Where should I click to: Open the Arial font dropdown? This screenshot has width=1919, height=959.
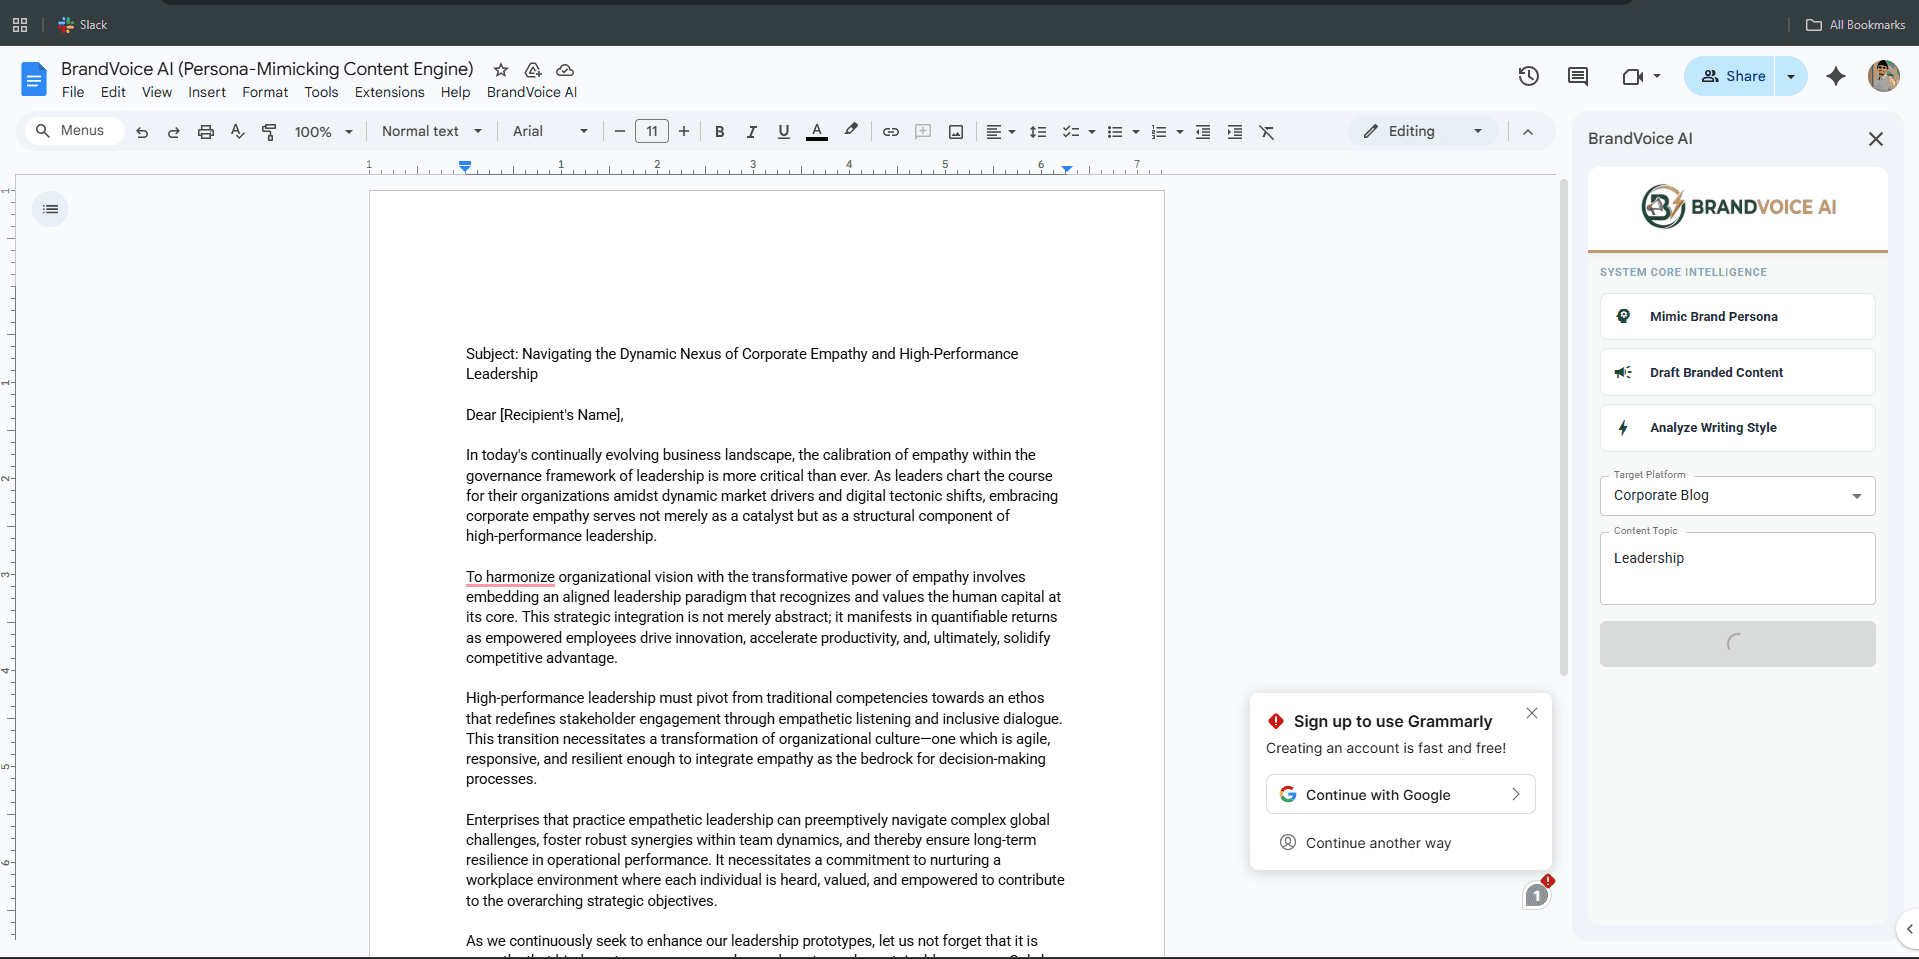550,132
